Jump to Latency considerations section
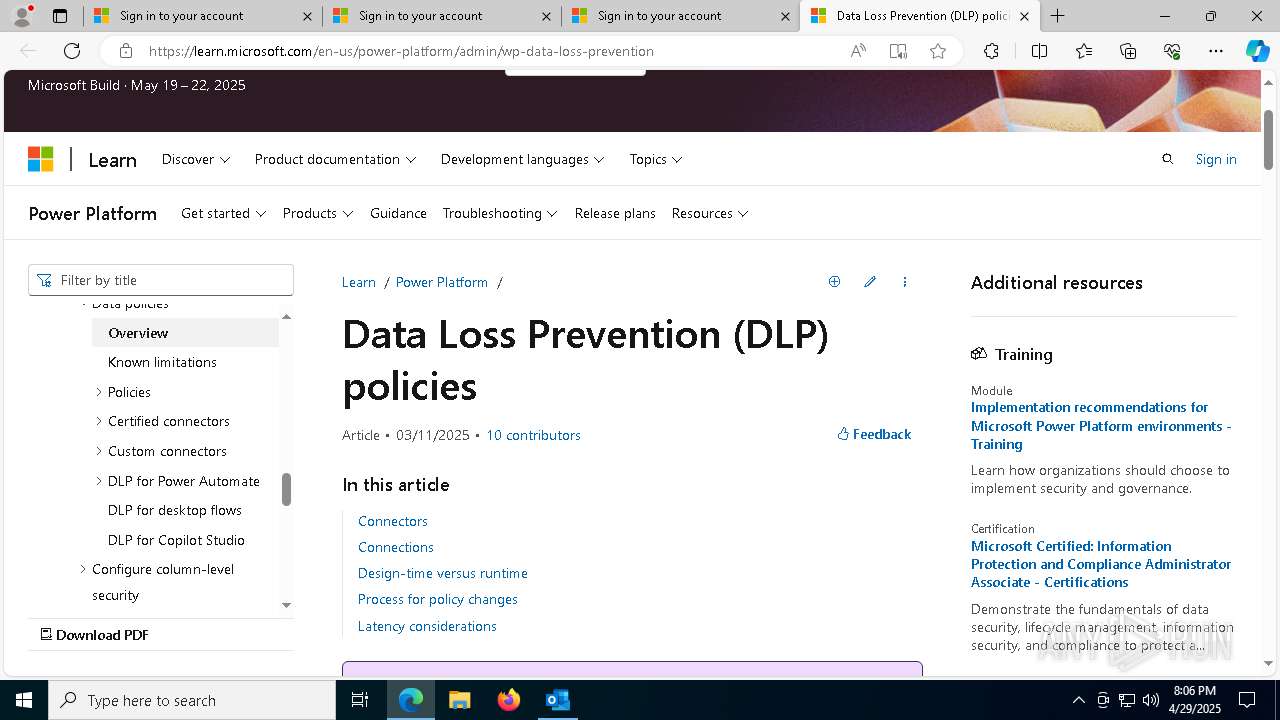Screen dimensions: 1280x720 [427, 626]
